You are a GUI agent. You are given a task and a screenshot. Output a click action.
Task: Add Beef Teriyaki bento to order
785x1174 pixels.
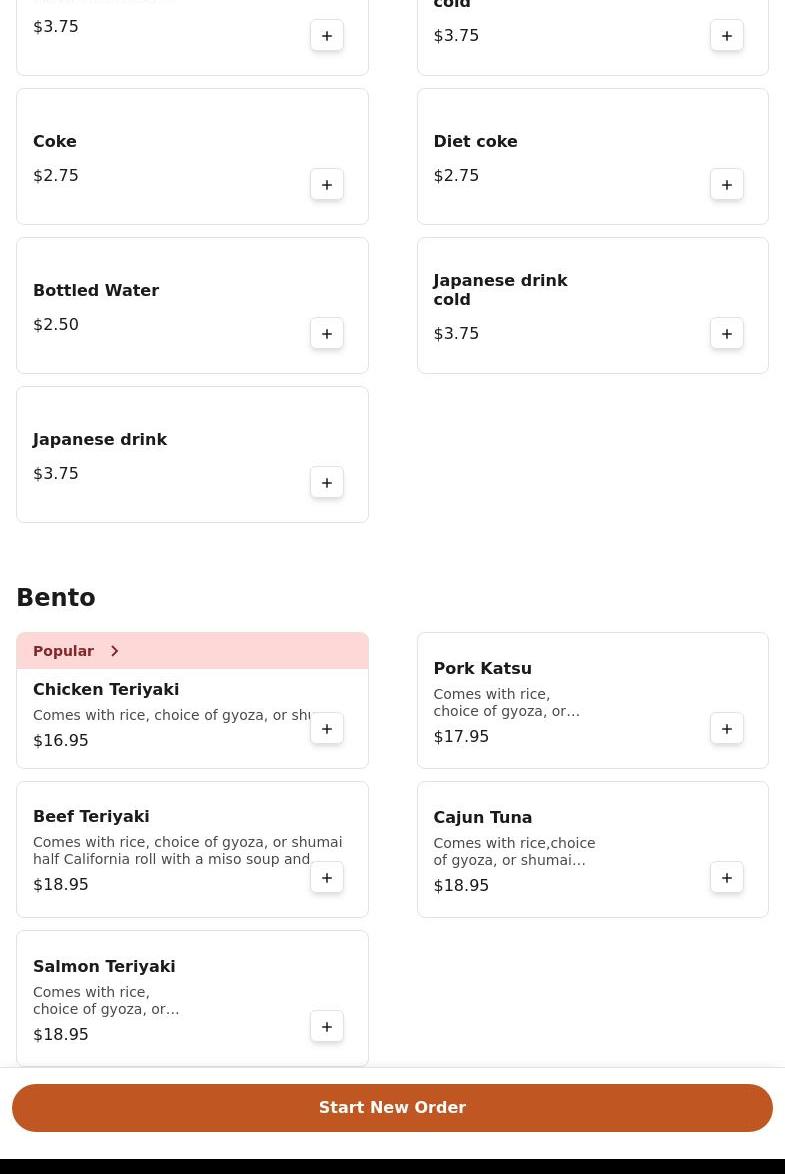click(327, 878)
